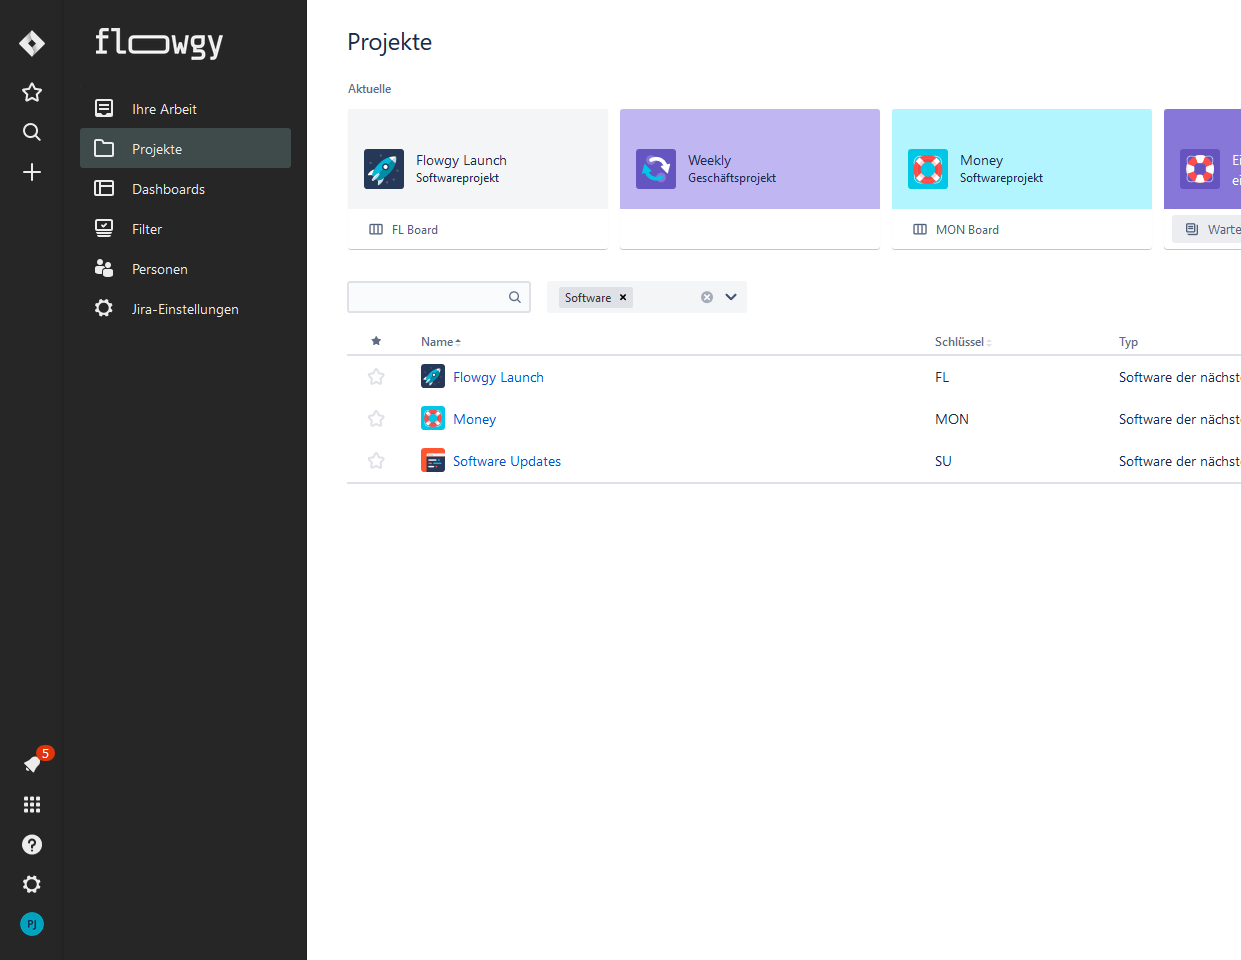The height and width of the screenshot is (960, 1241).
Task: Open the PJ user profile avatar
Action: (x=32, y=924)
